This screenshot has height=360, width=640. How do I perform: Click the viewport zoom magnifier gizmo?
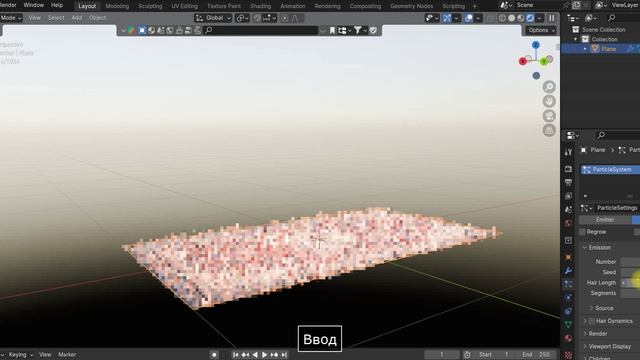point(549,87)
